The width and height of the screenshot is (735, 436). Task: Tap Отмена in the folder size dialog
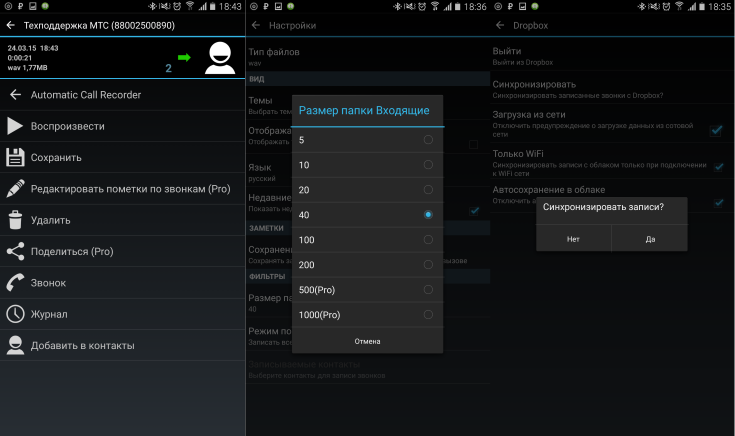coord(368,341)
